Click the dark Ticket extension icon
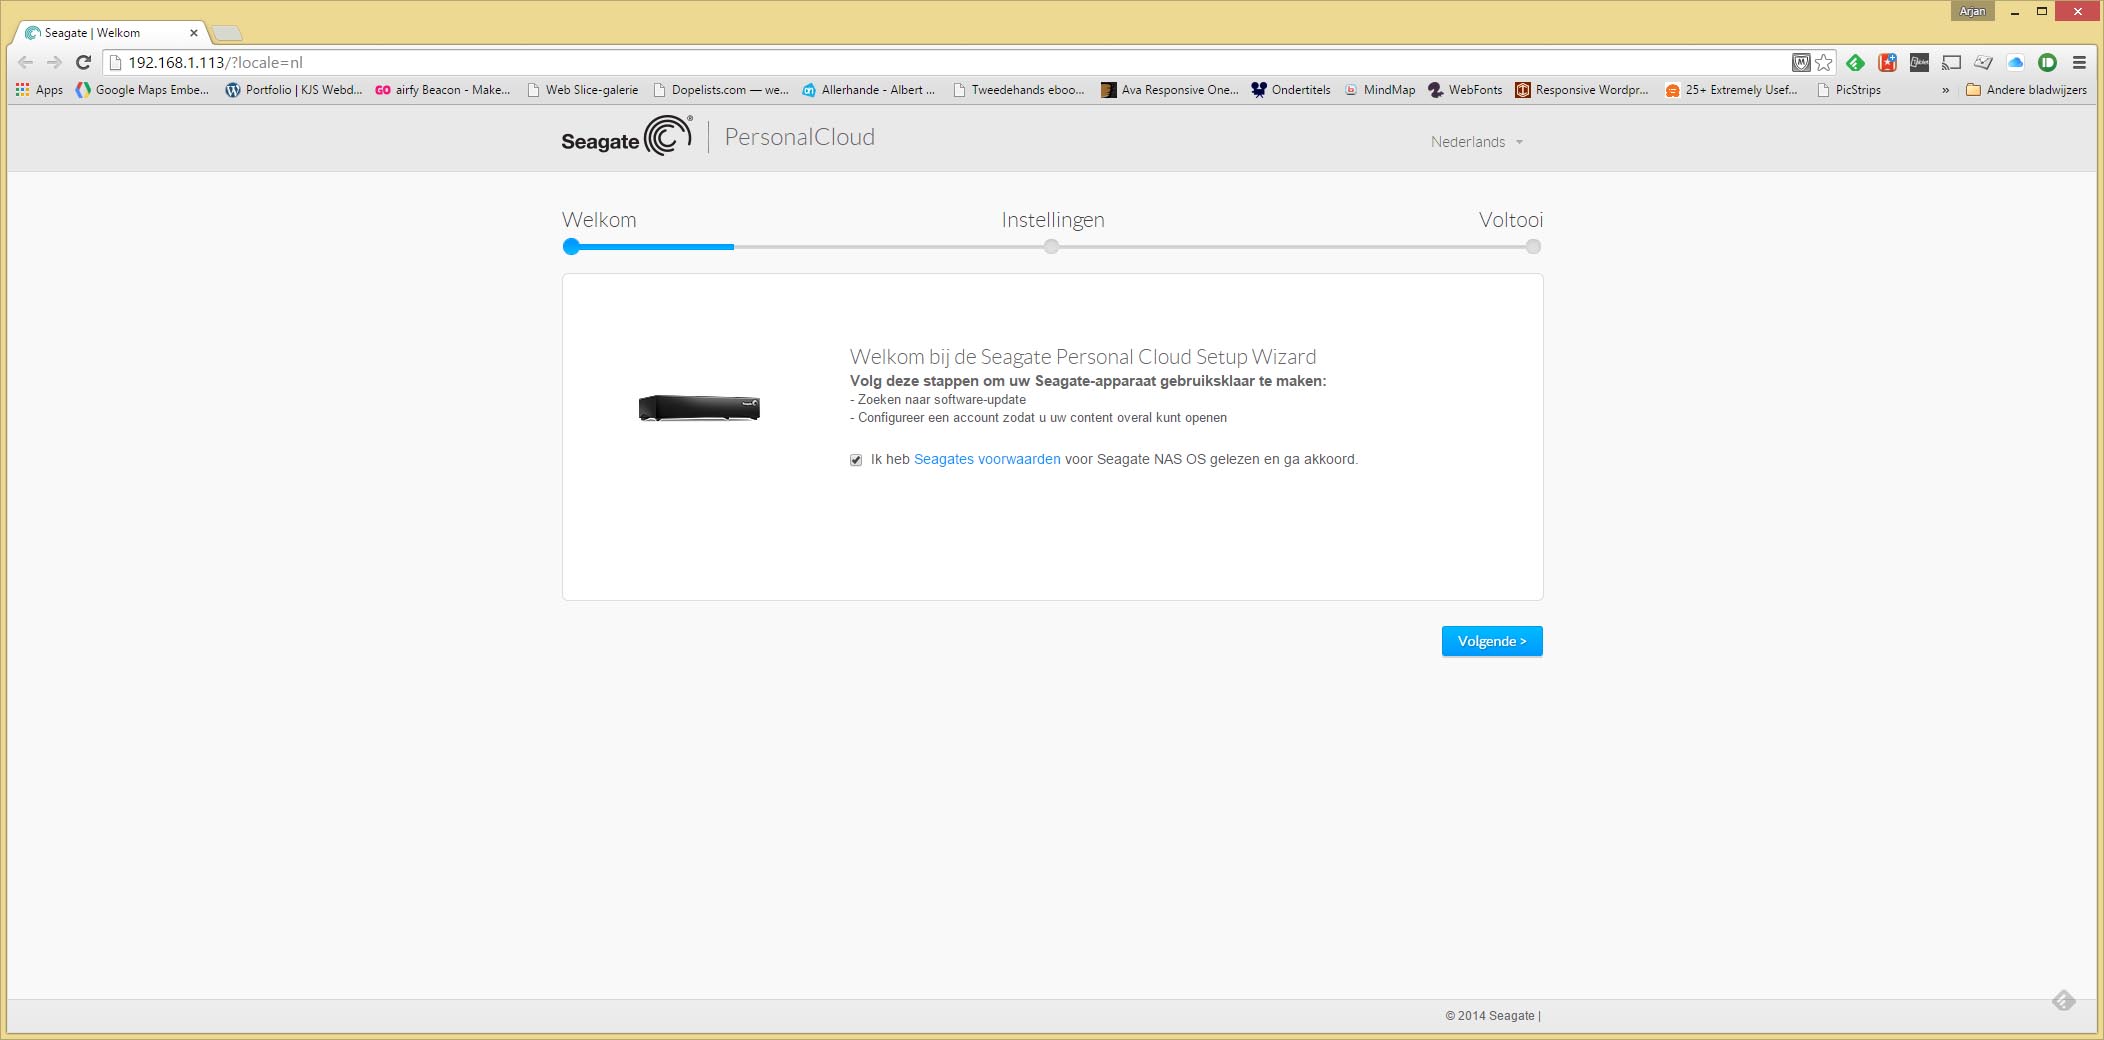2104x1040 pixels. [1919, 62]
